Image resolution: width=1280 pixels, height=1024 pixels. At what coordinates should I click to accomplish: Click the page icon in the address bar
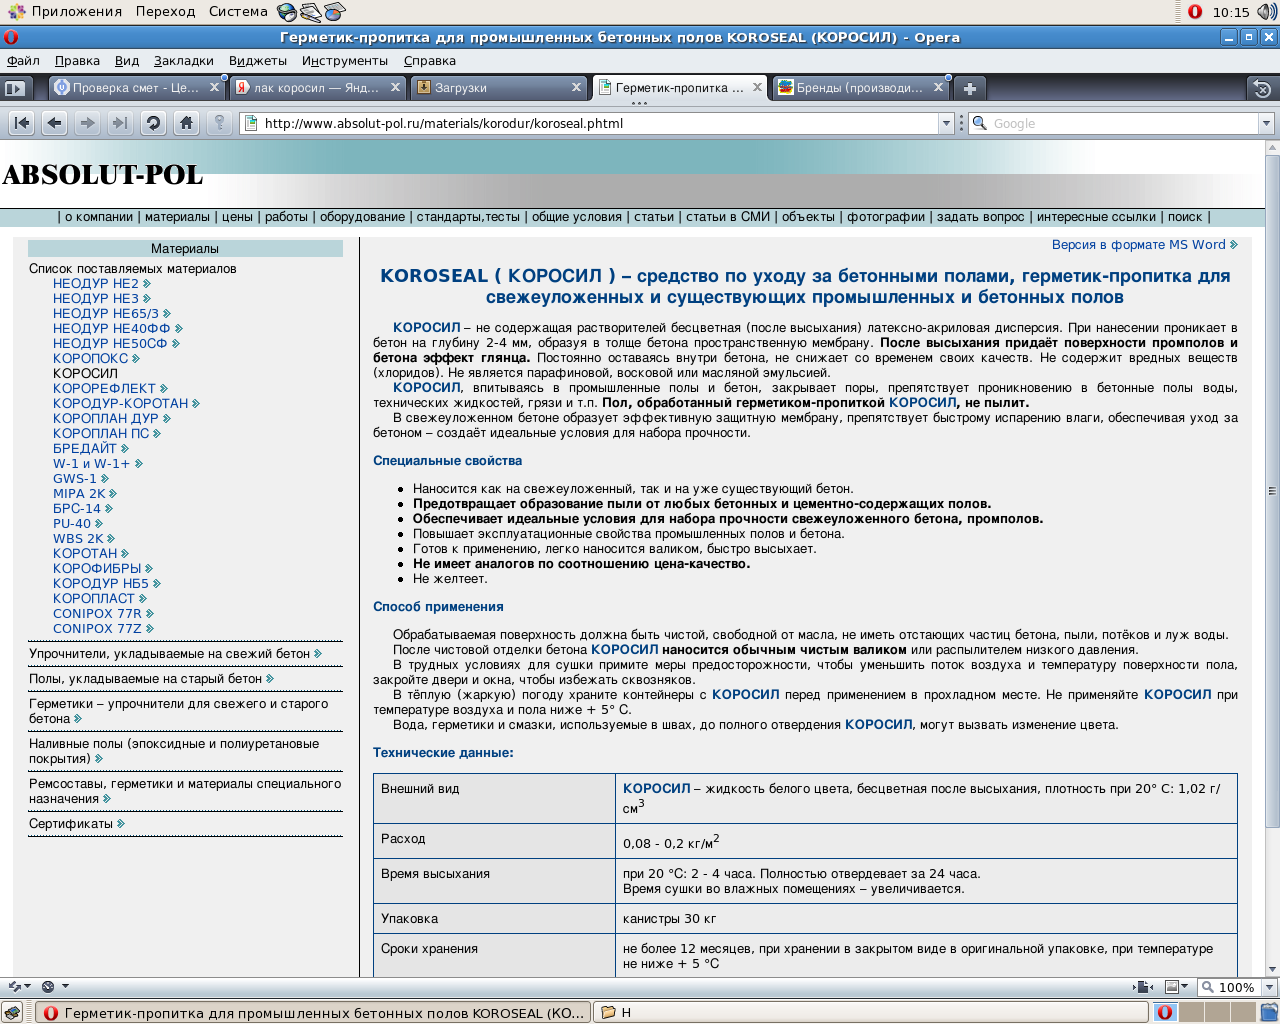[x=250, y=123]
